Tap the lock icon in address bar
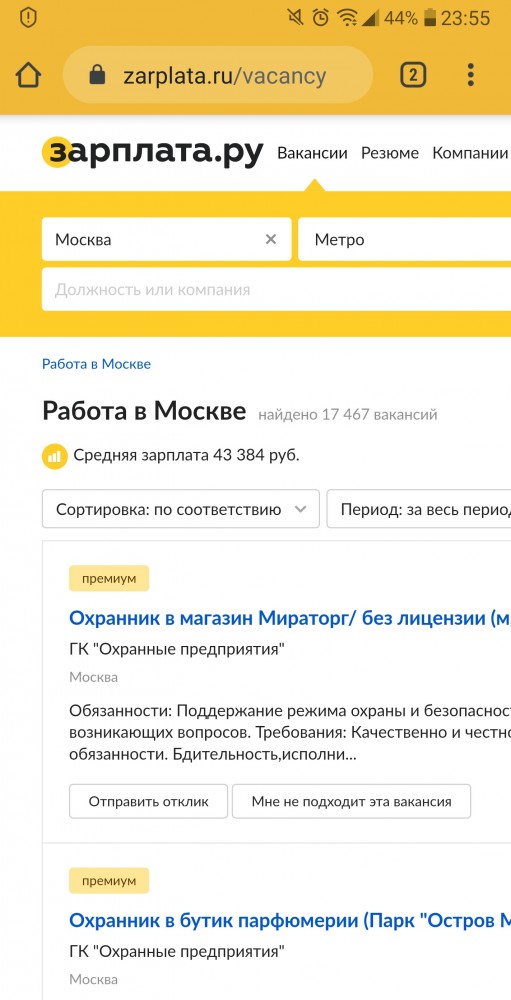Screen dimensions: 511x1000 97,75
